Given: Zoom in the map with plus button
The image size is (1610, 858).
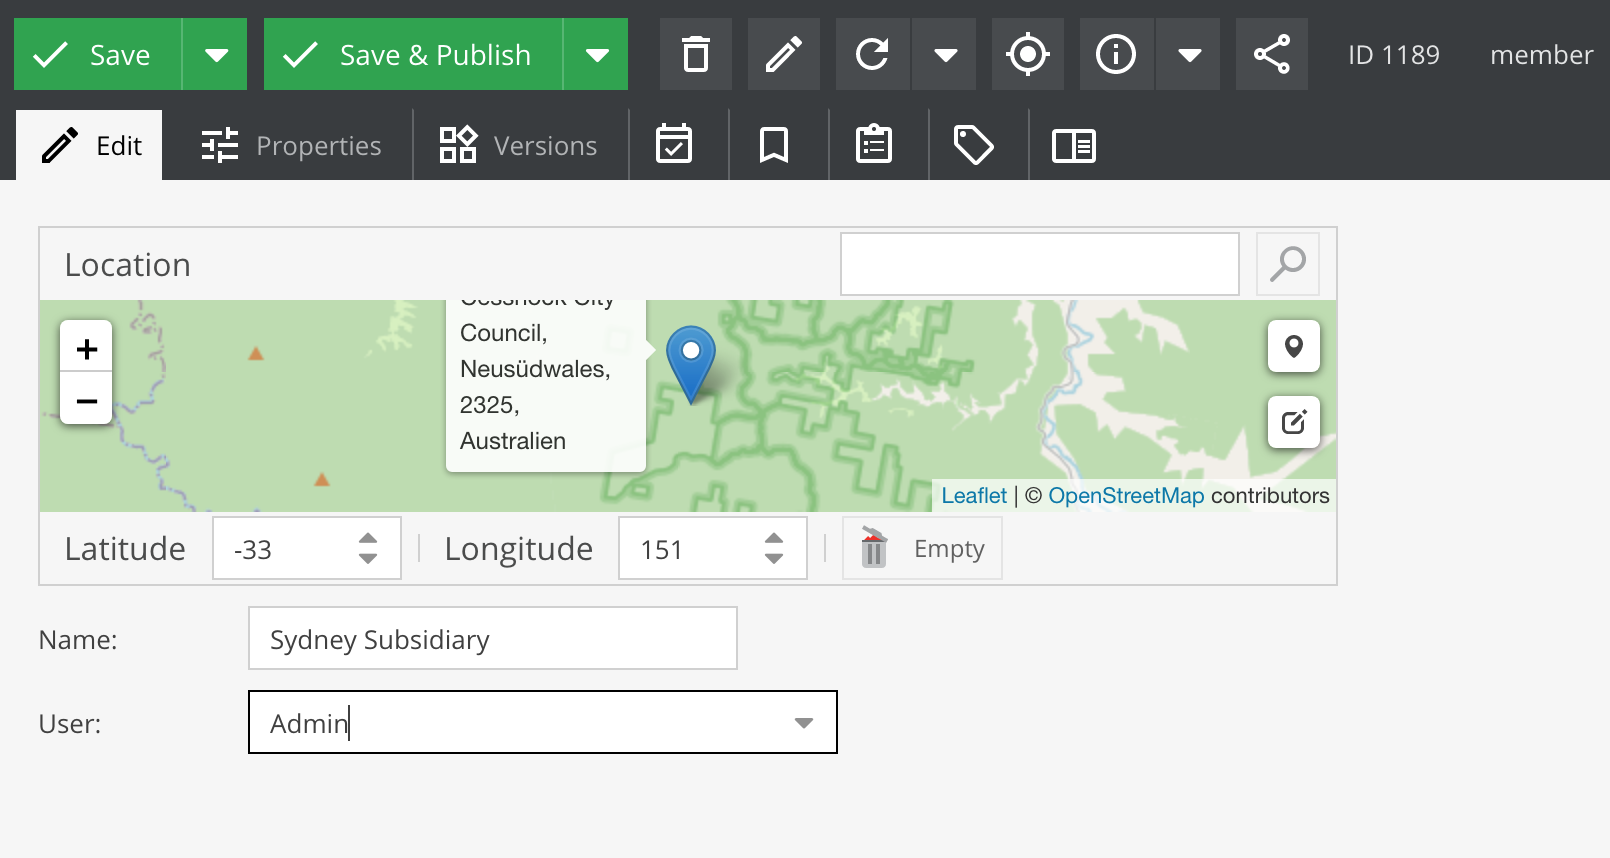Looking at the screenshot, I should 87,349.
